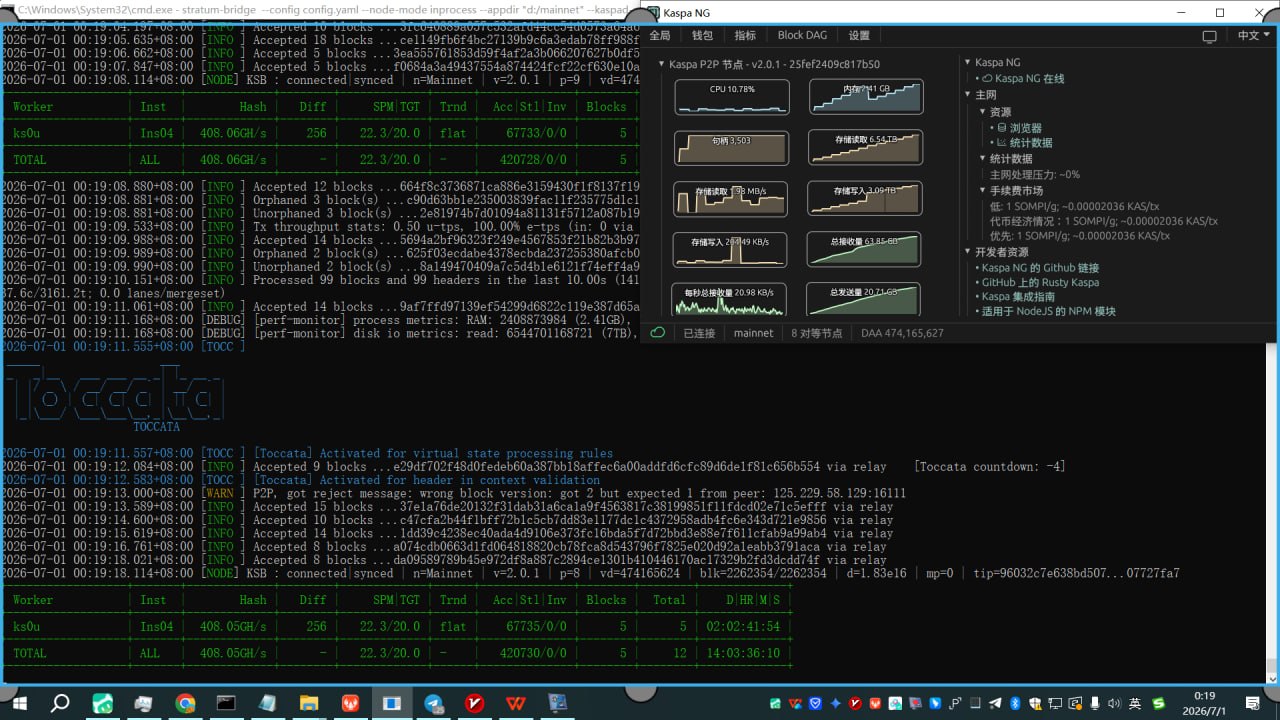Click the WPS Office taskbar icon
1280x720 pixels.
(x=516, y=703)
